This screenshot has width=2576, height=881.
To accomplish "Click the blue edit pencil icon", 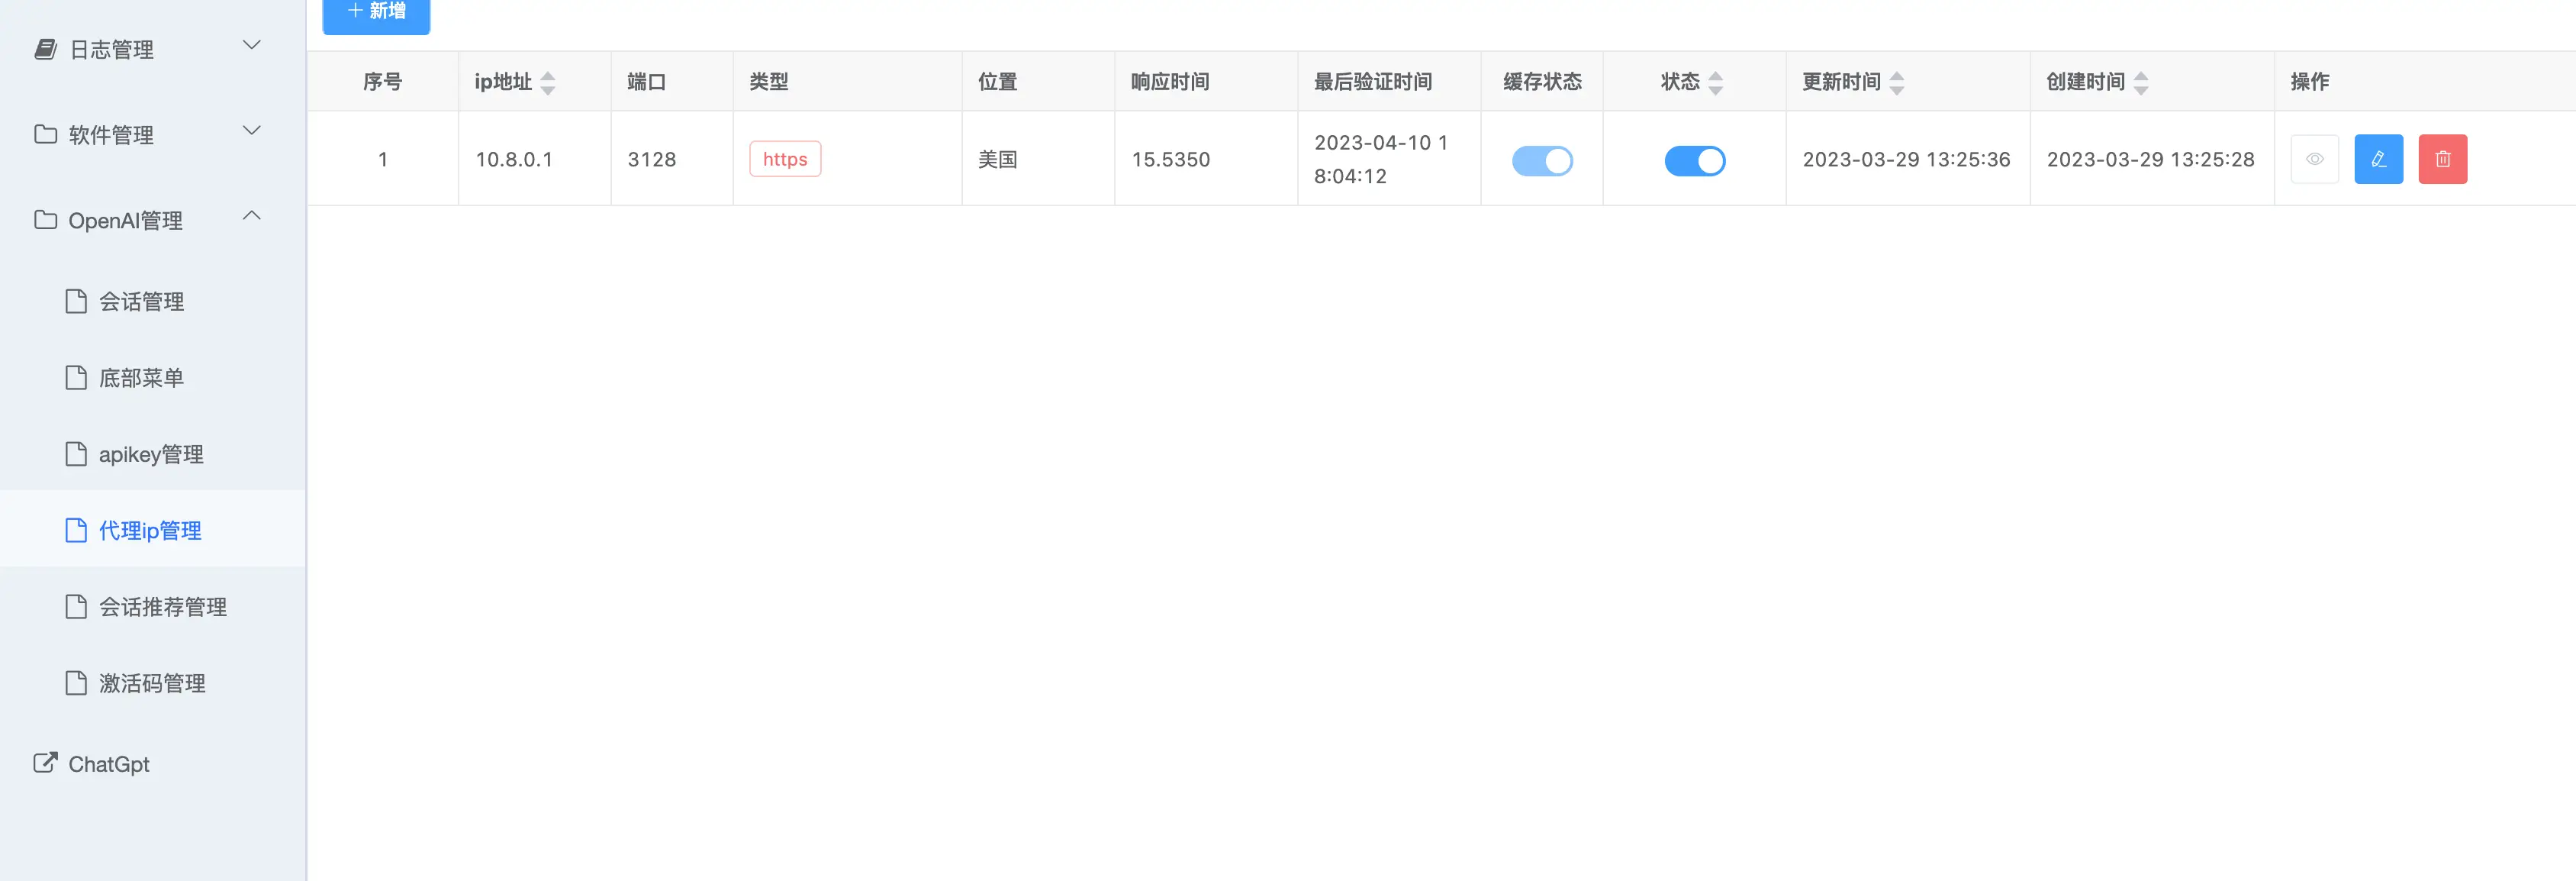I will [x=2378, y=159].
